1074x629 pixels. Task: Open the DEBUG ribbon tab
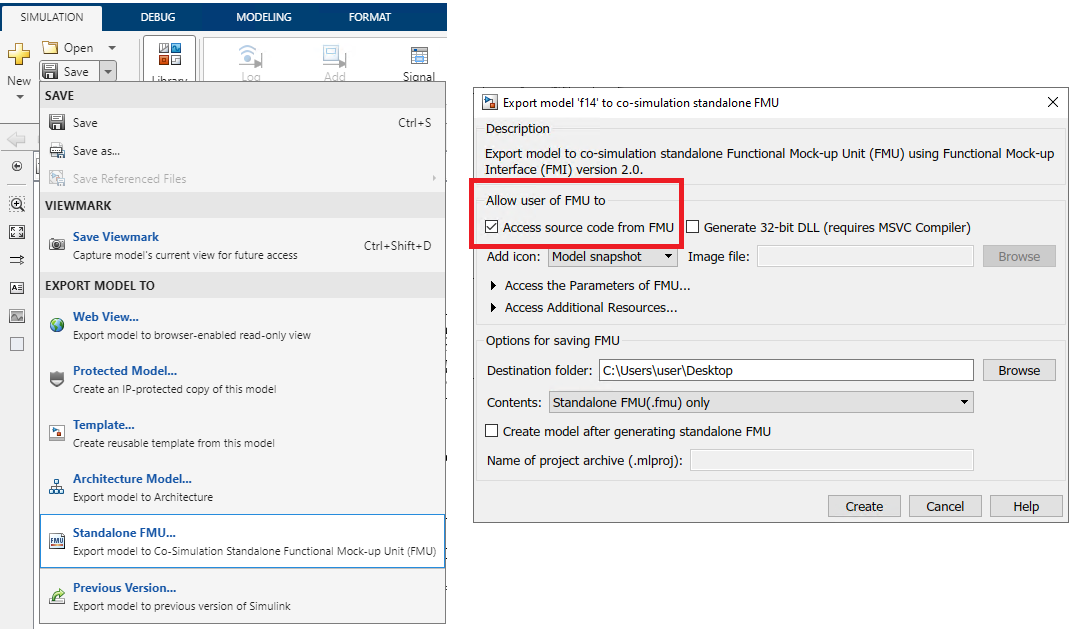coord(157,17)
